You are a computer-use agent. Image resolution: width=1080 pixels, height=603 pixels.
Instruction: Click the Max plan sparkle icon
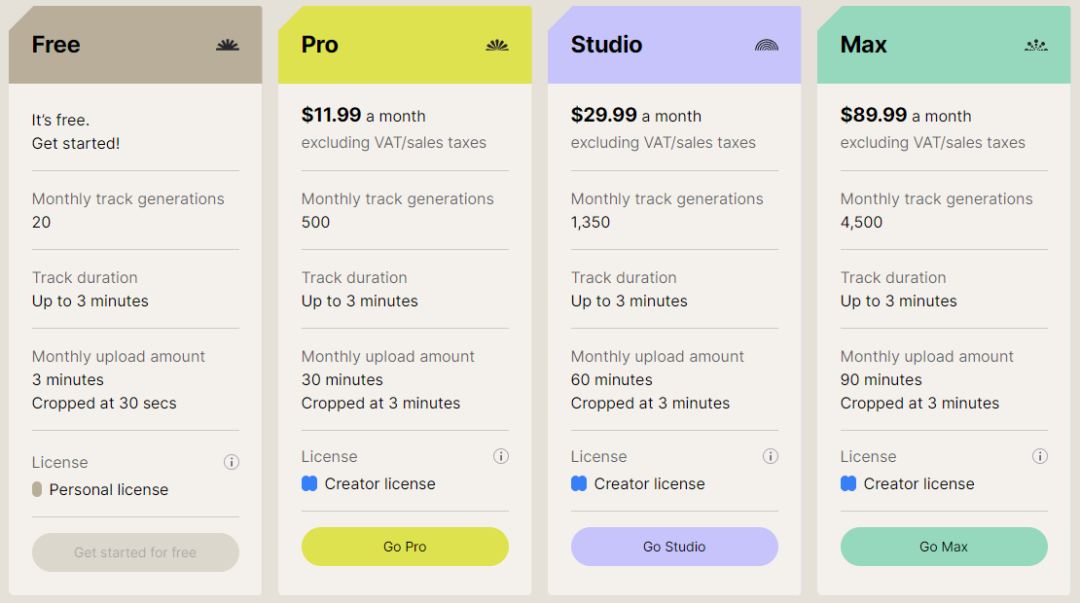point(1036,45)
